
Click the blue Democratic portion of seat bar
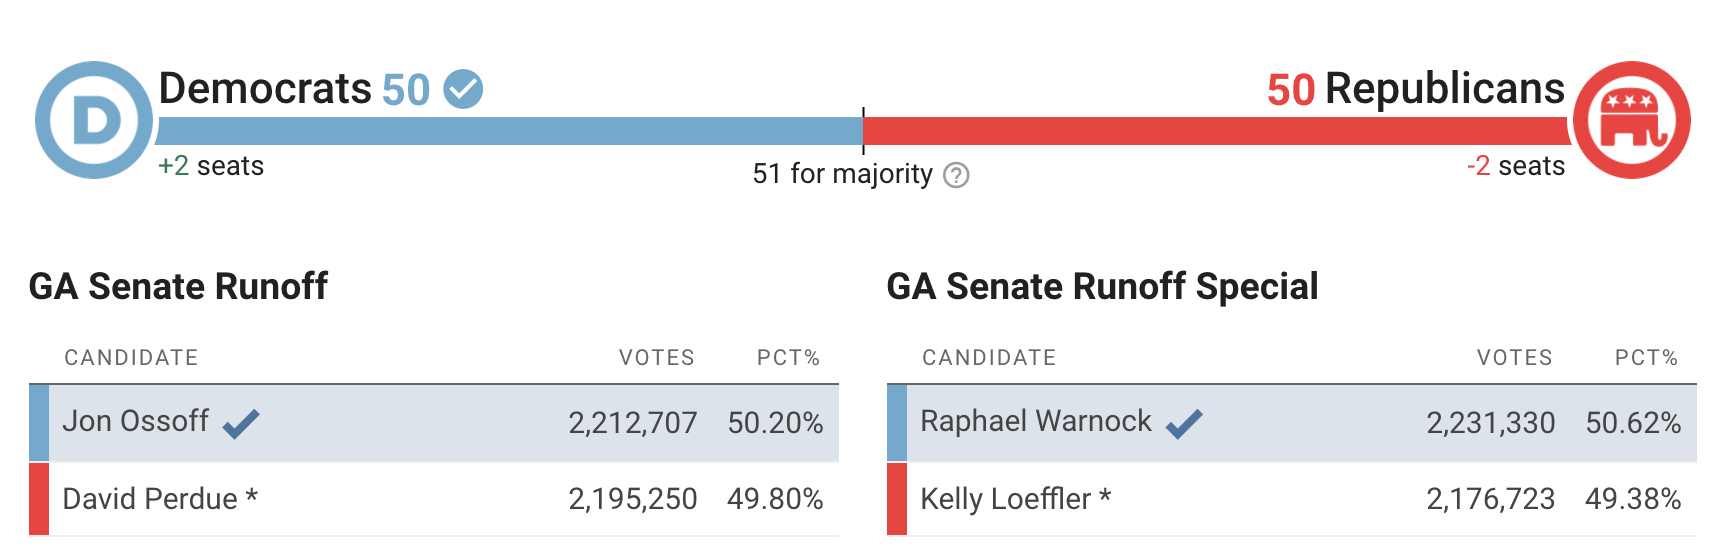tap(510, 131)
